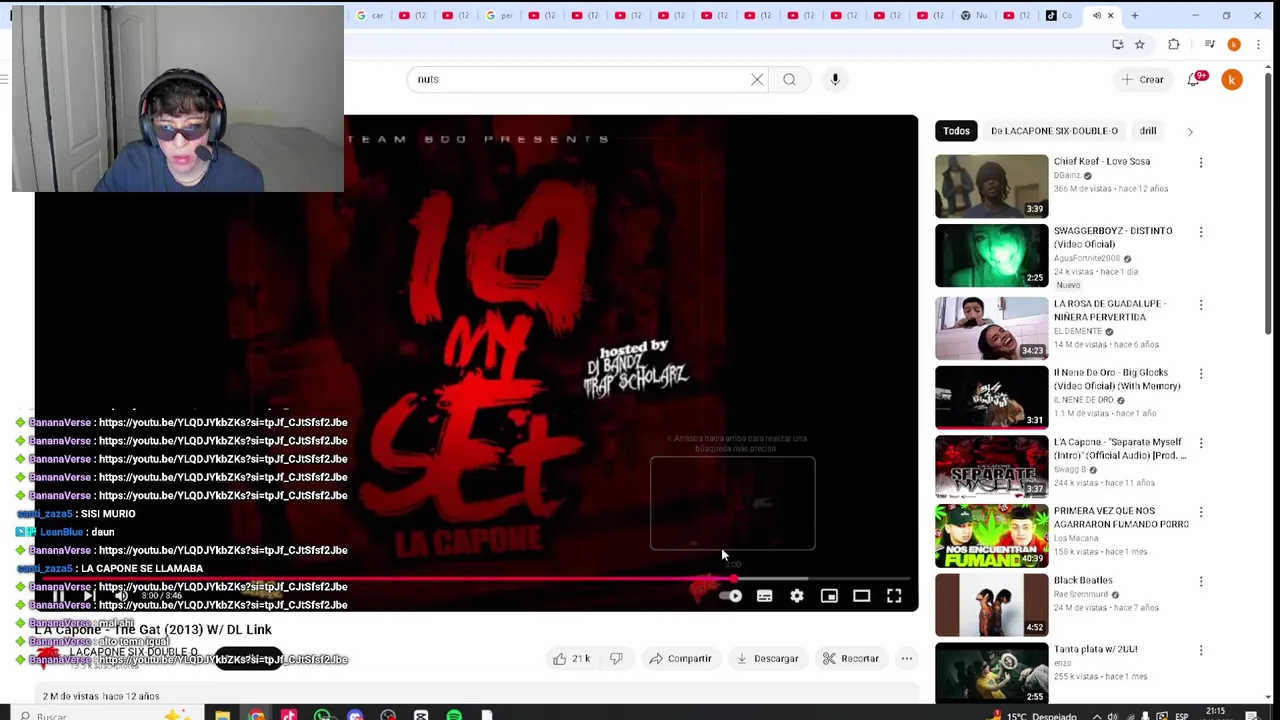Select the De LACAPONE SIX-DOUBLE-O chip

(x=1054, y=131)
